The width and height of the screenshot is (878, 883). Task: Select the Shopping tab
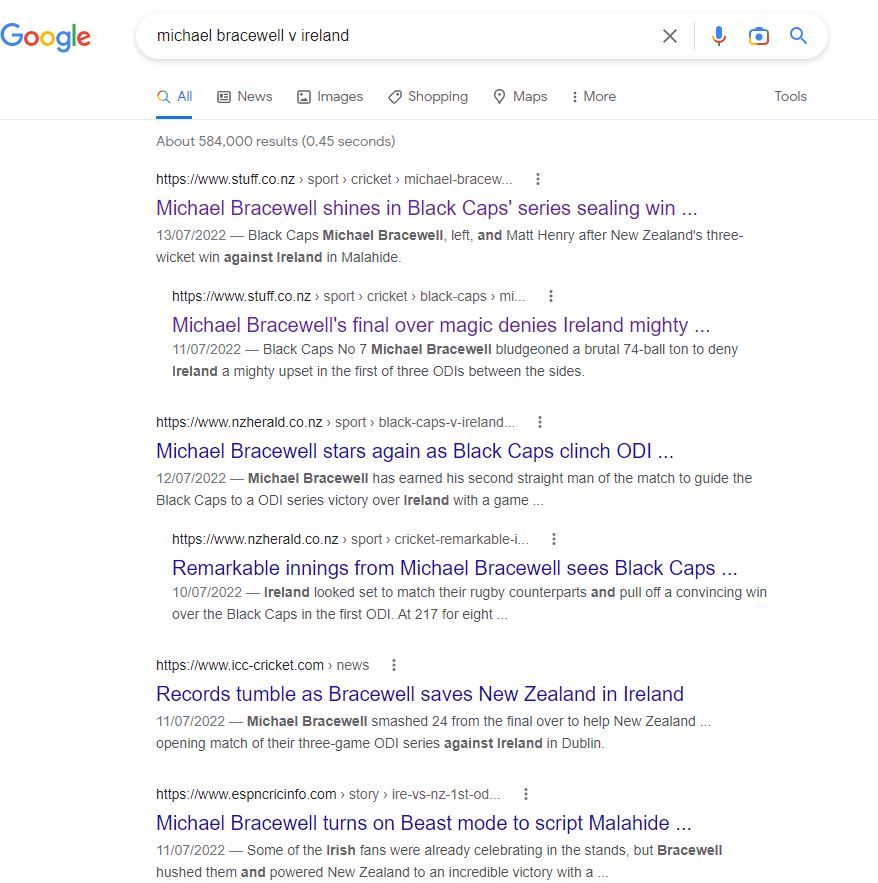428,97
